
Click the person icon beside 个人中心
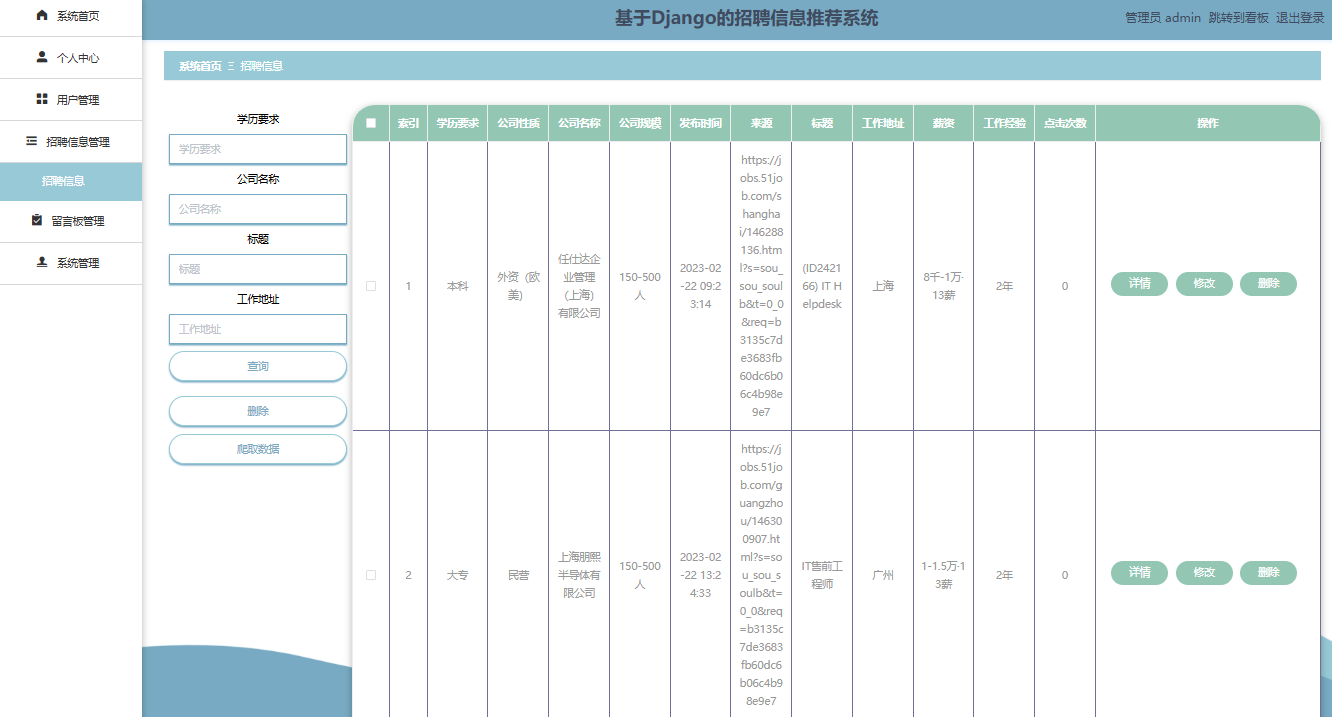tap(41, 57)
